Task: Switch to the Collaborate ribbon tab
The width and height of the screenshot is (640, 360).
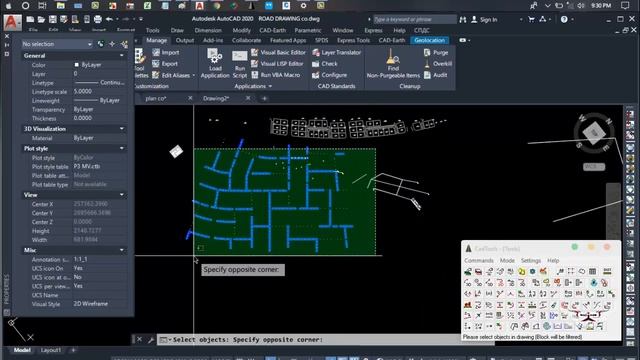Action: [x=246, y=40]
